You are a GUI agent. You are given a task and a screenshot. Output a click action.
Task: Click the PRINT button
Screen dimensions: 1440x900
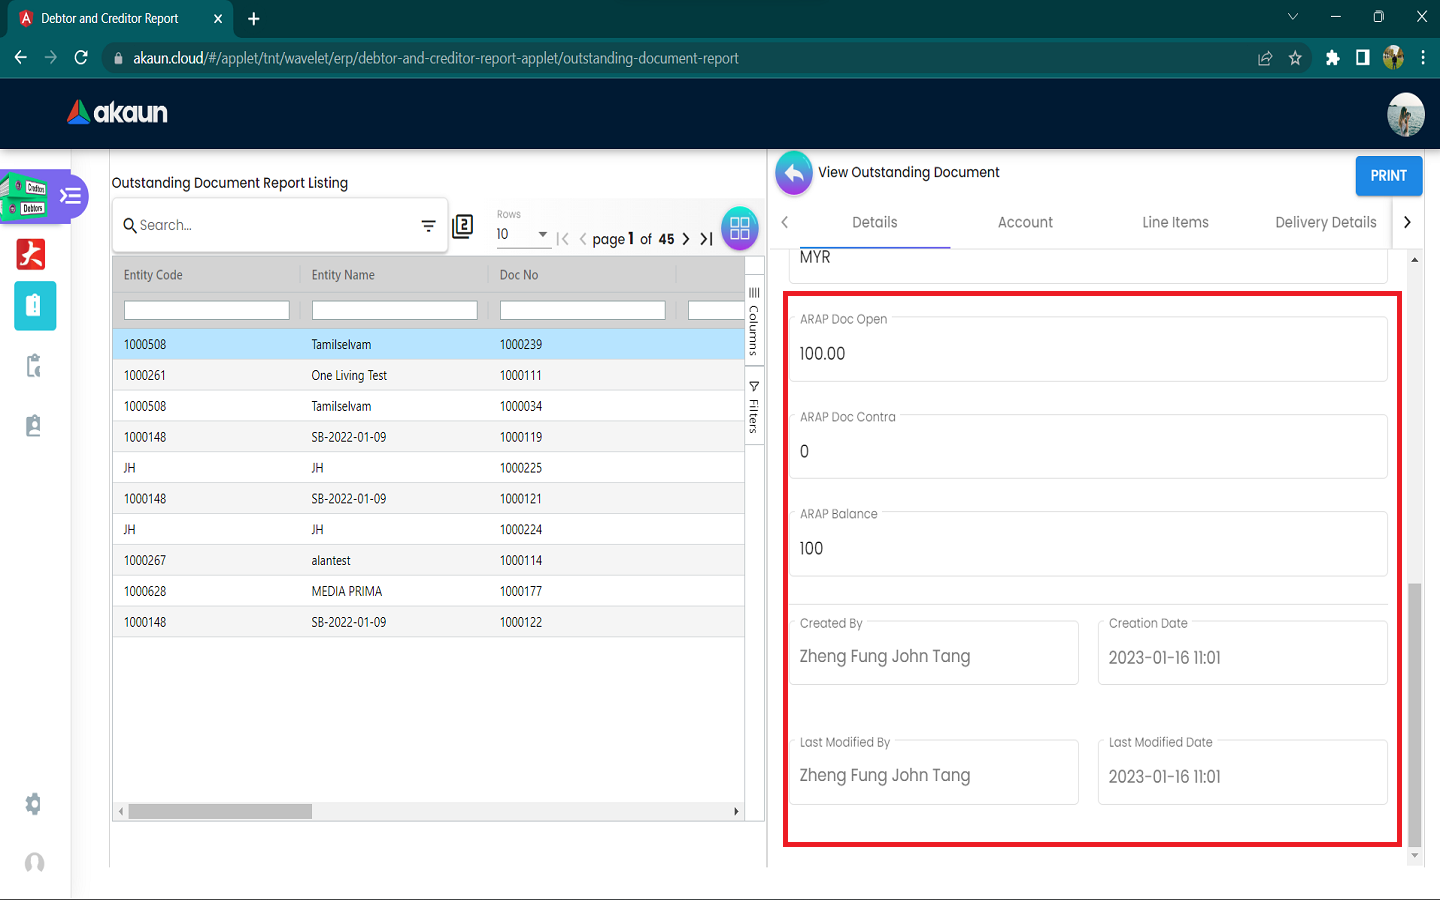(1388, 176)
